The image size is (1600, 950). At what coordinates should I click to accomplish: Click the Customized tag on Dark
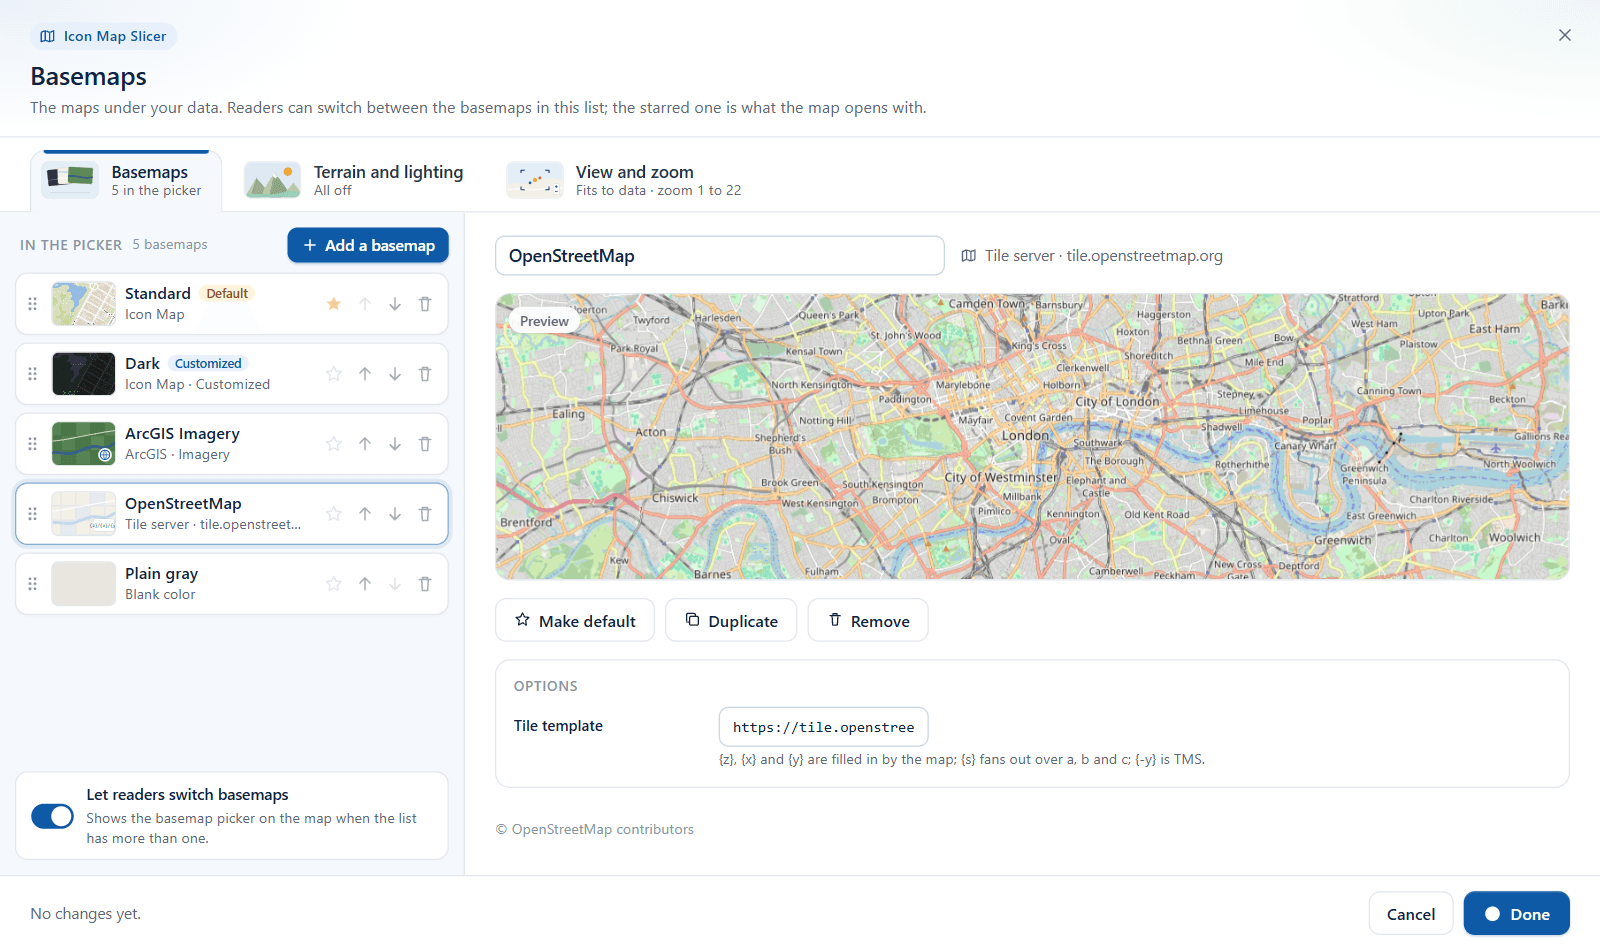point(208,363)
